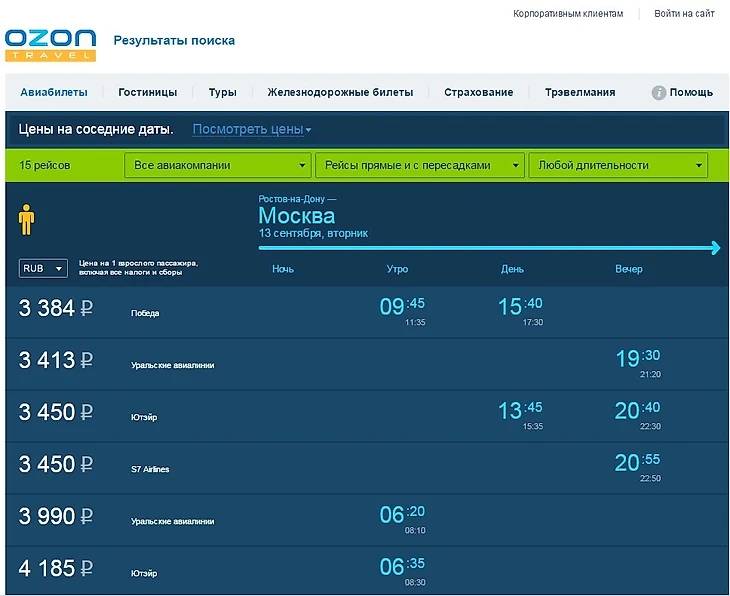The image size is (730, 596).
Task: Open 'Корпоративным клиентам' link
Action: [567, 14]
